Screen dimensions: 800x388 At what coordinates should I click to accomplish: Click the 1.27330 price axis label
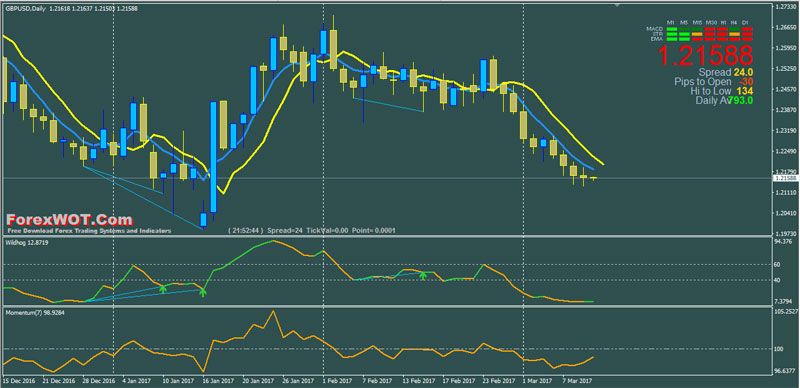click(785, 7)
